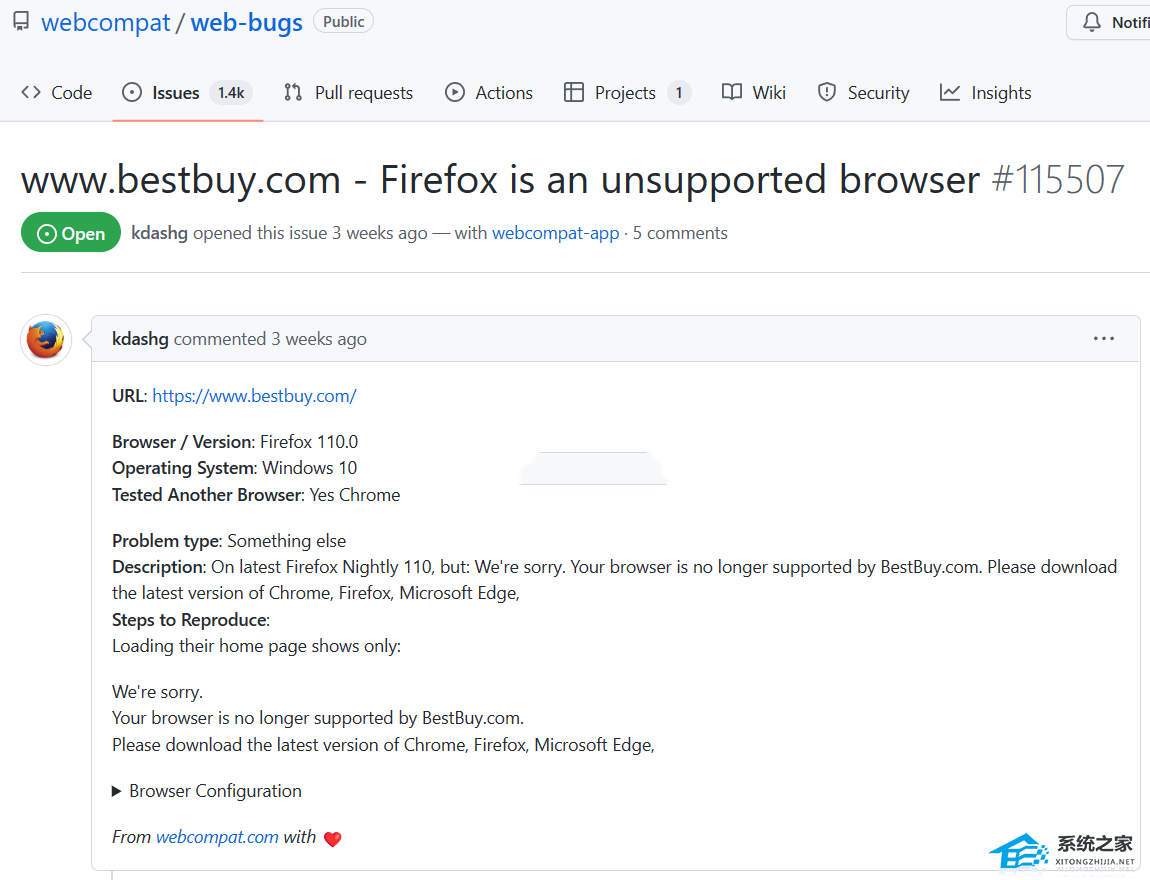
Task: Click the red heart emoji icon
Action: (x=333, y=839)
